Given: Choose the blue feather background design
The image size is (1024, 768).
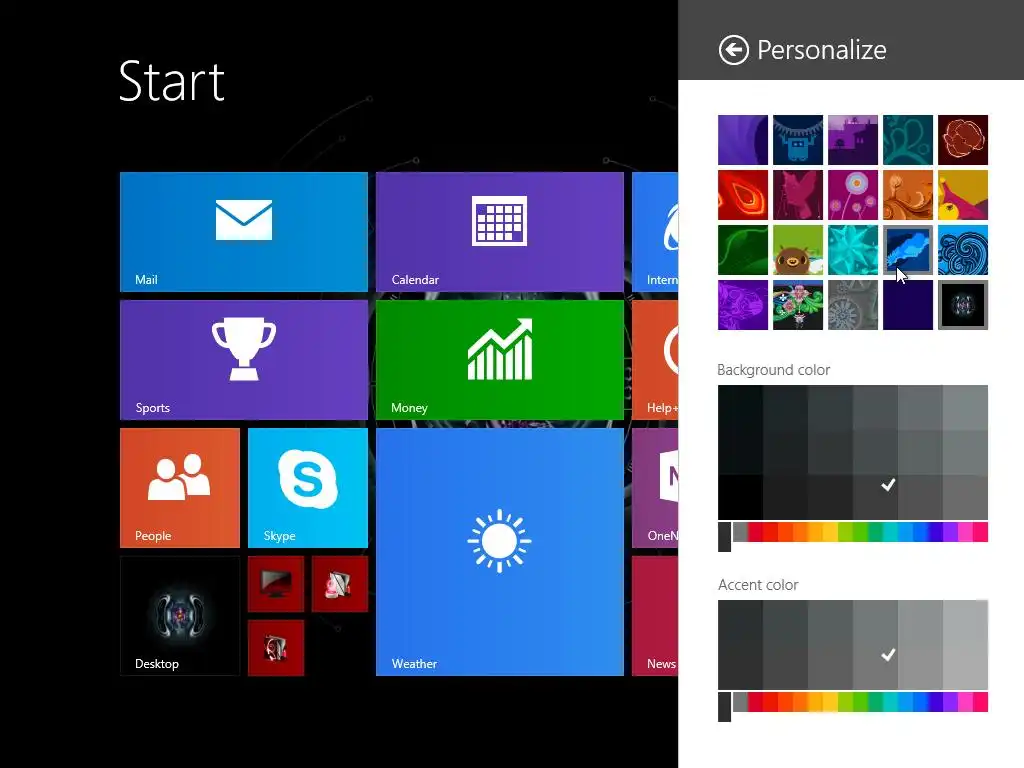Looking at the screenshot, I should [908, 250].
